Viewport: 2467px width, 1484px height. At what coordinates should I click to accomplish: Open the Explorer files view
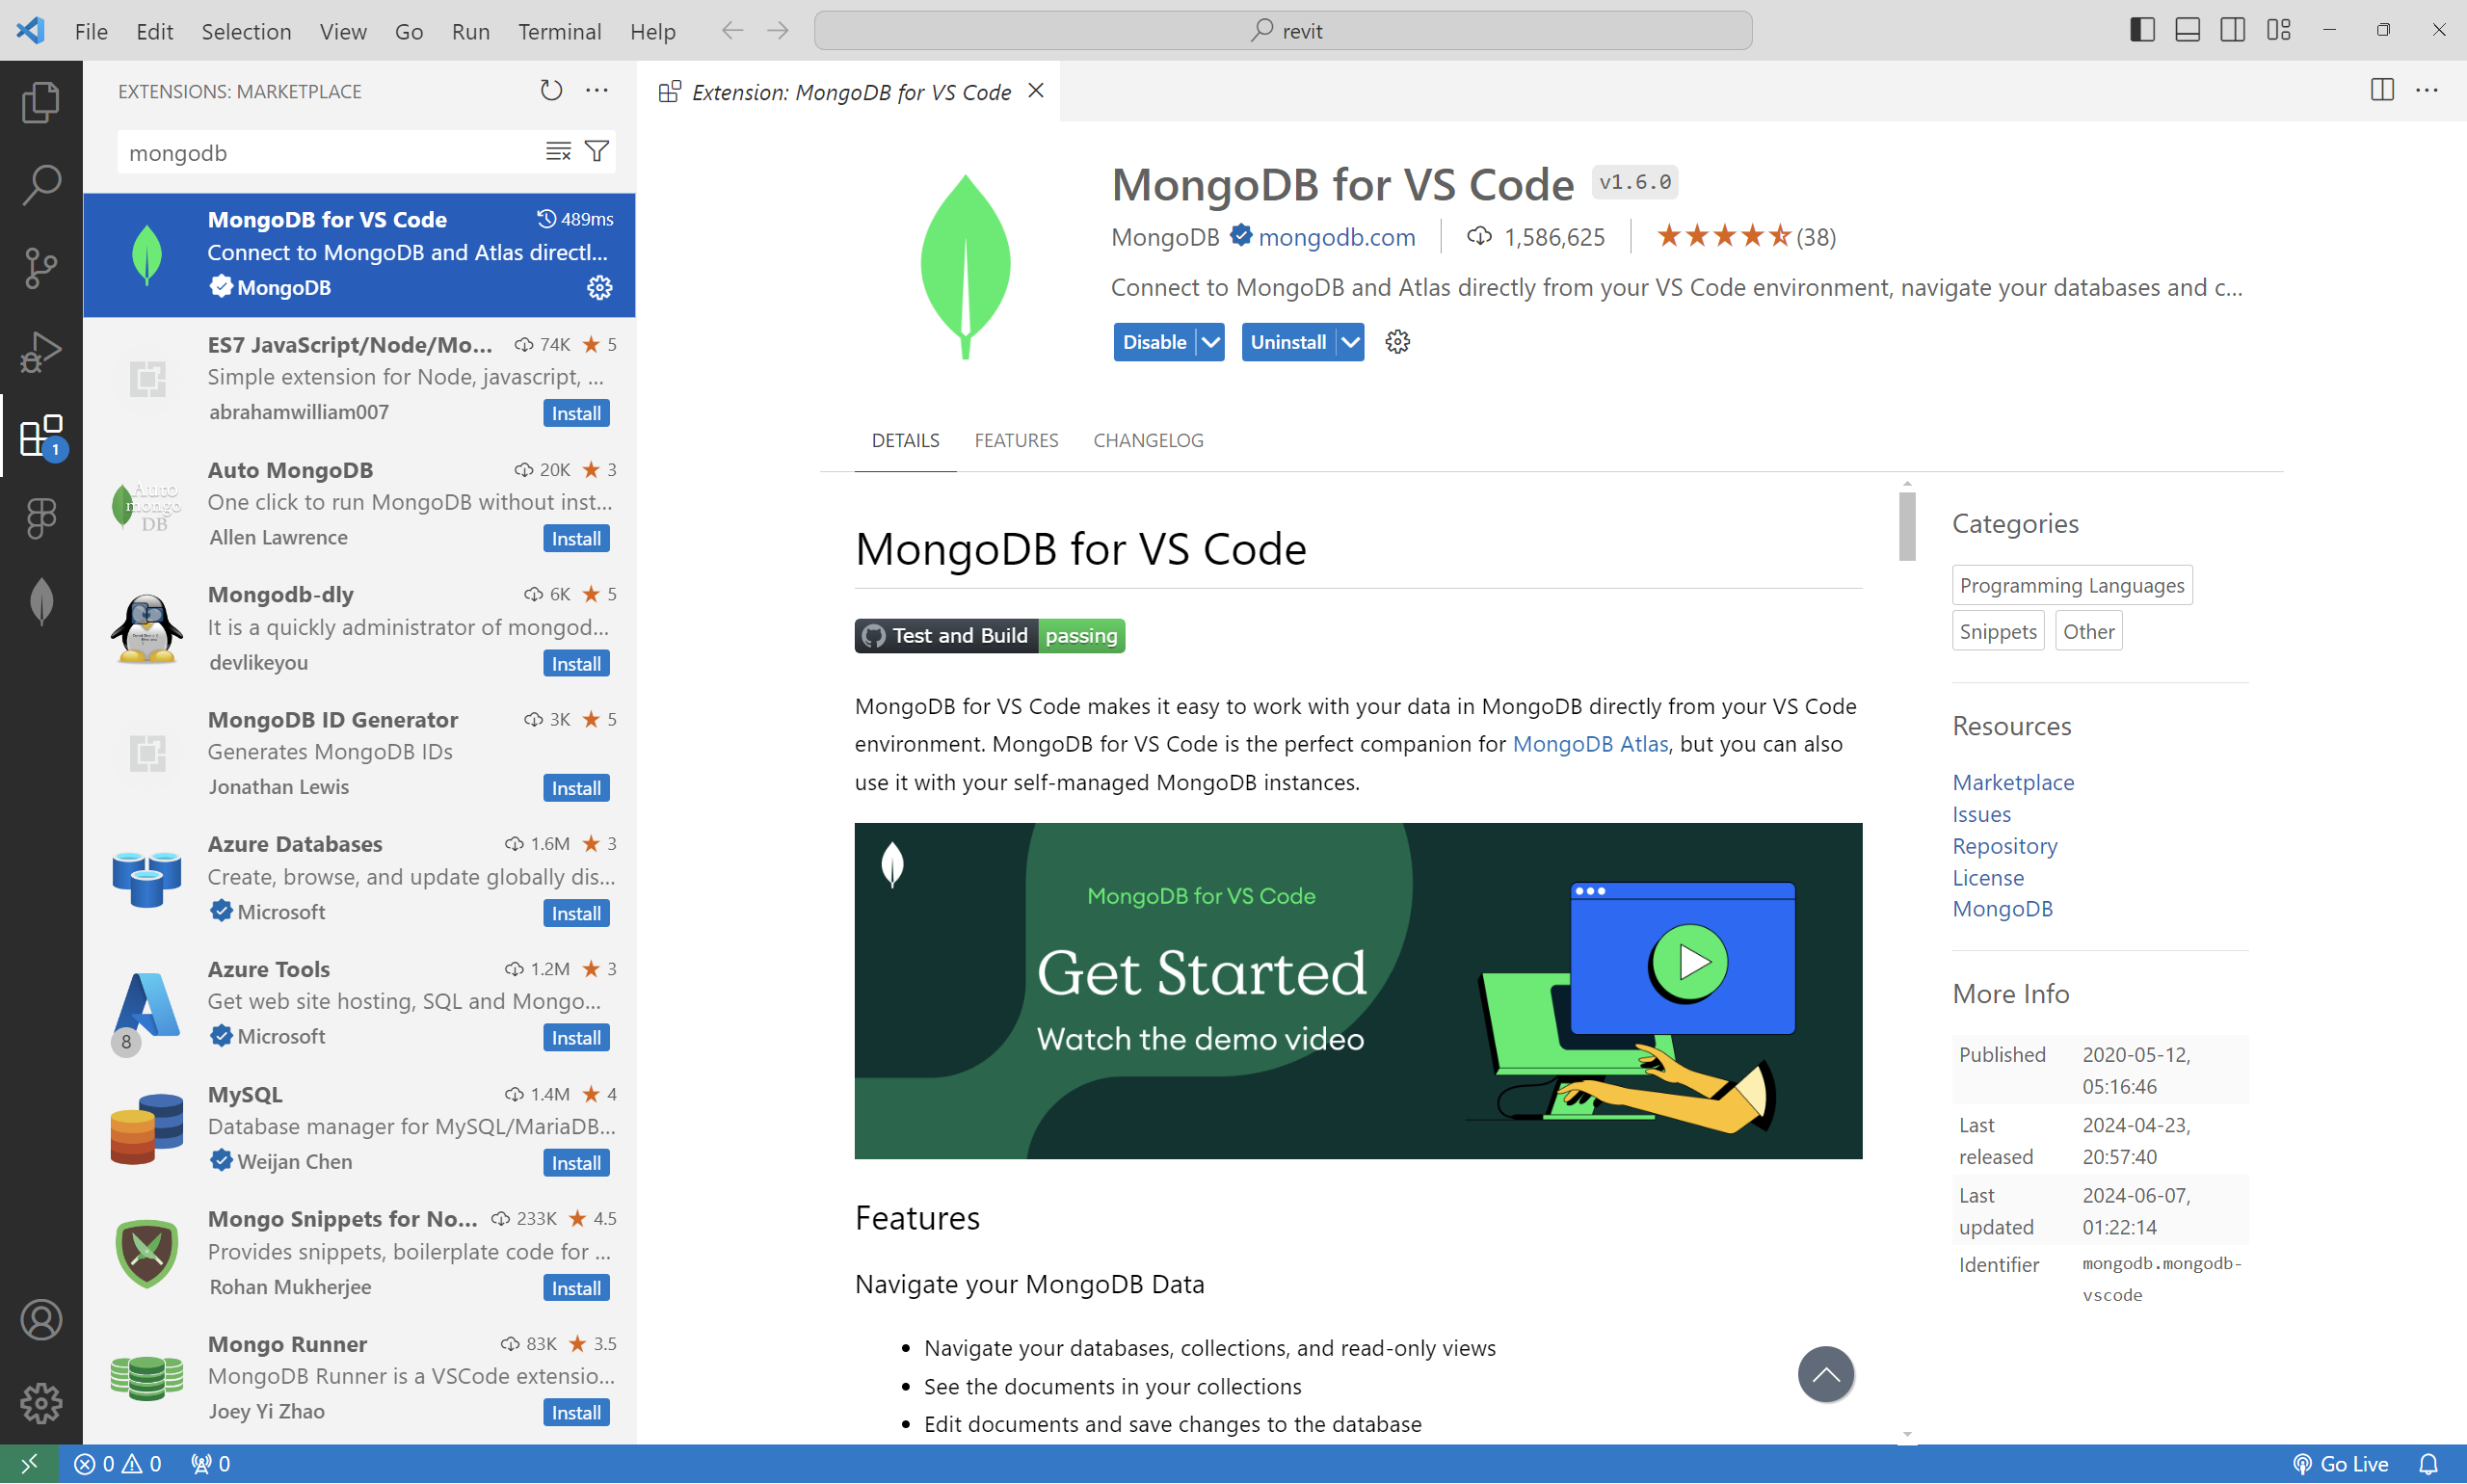(x=41, y=102)
